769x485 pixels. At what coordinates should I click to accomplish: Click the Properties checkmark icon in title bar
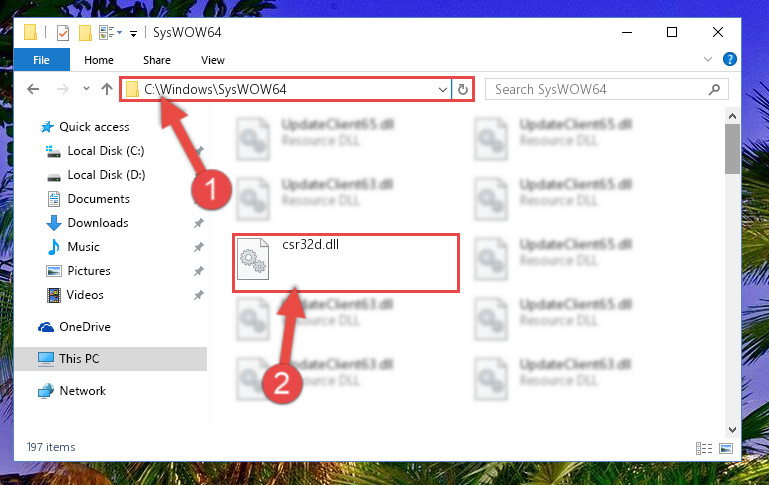point(63,33)
